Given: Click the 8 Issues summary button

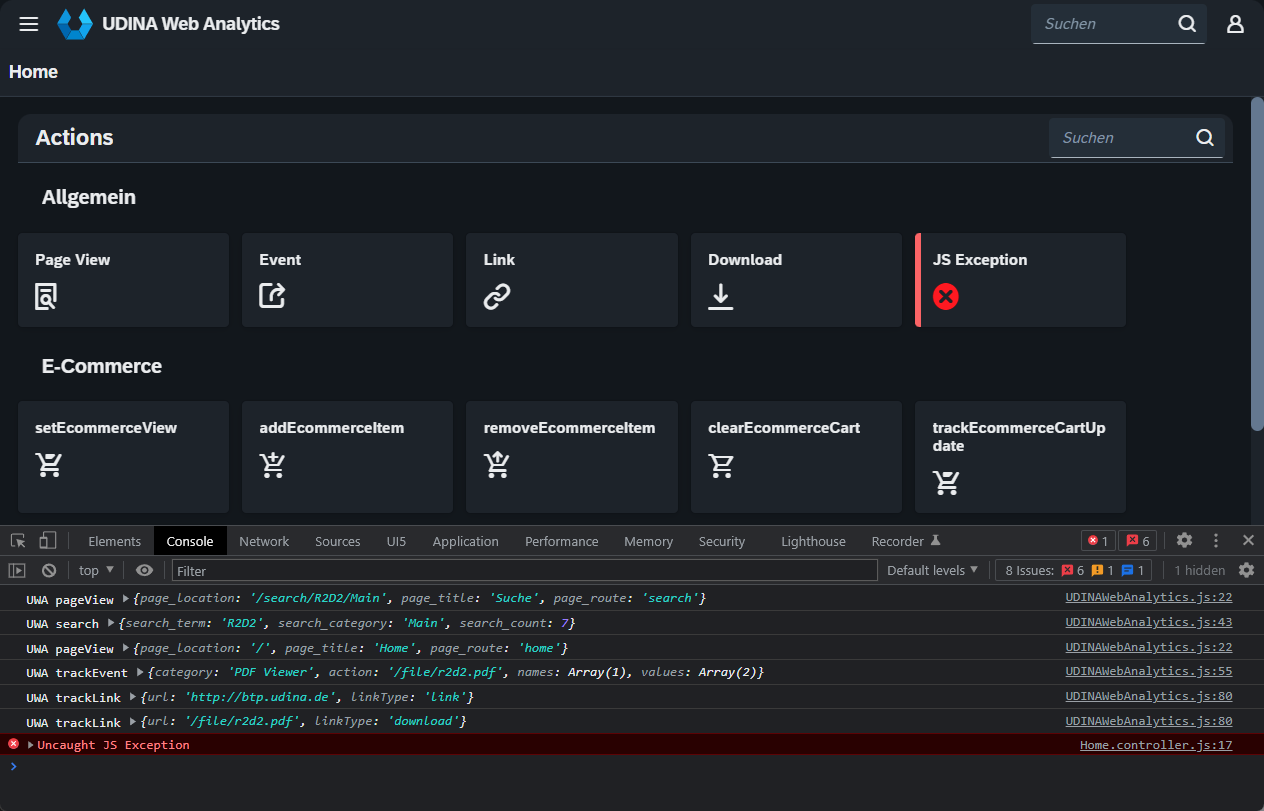Looking at the screenshot, I should pyautogui.click(x=1075, y=570).
